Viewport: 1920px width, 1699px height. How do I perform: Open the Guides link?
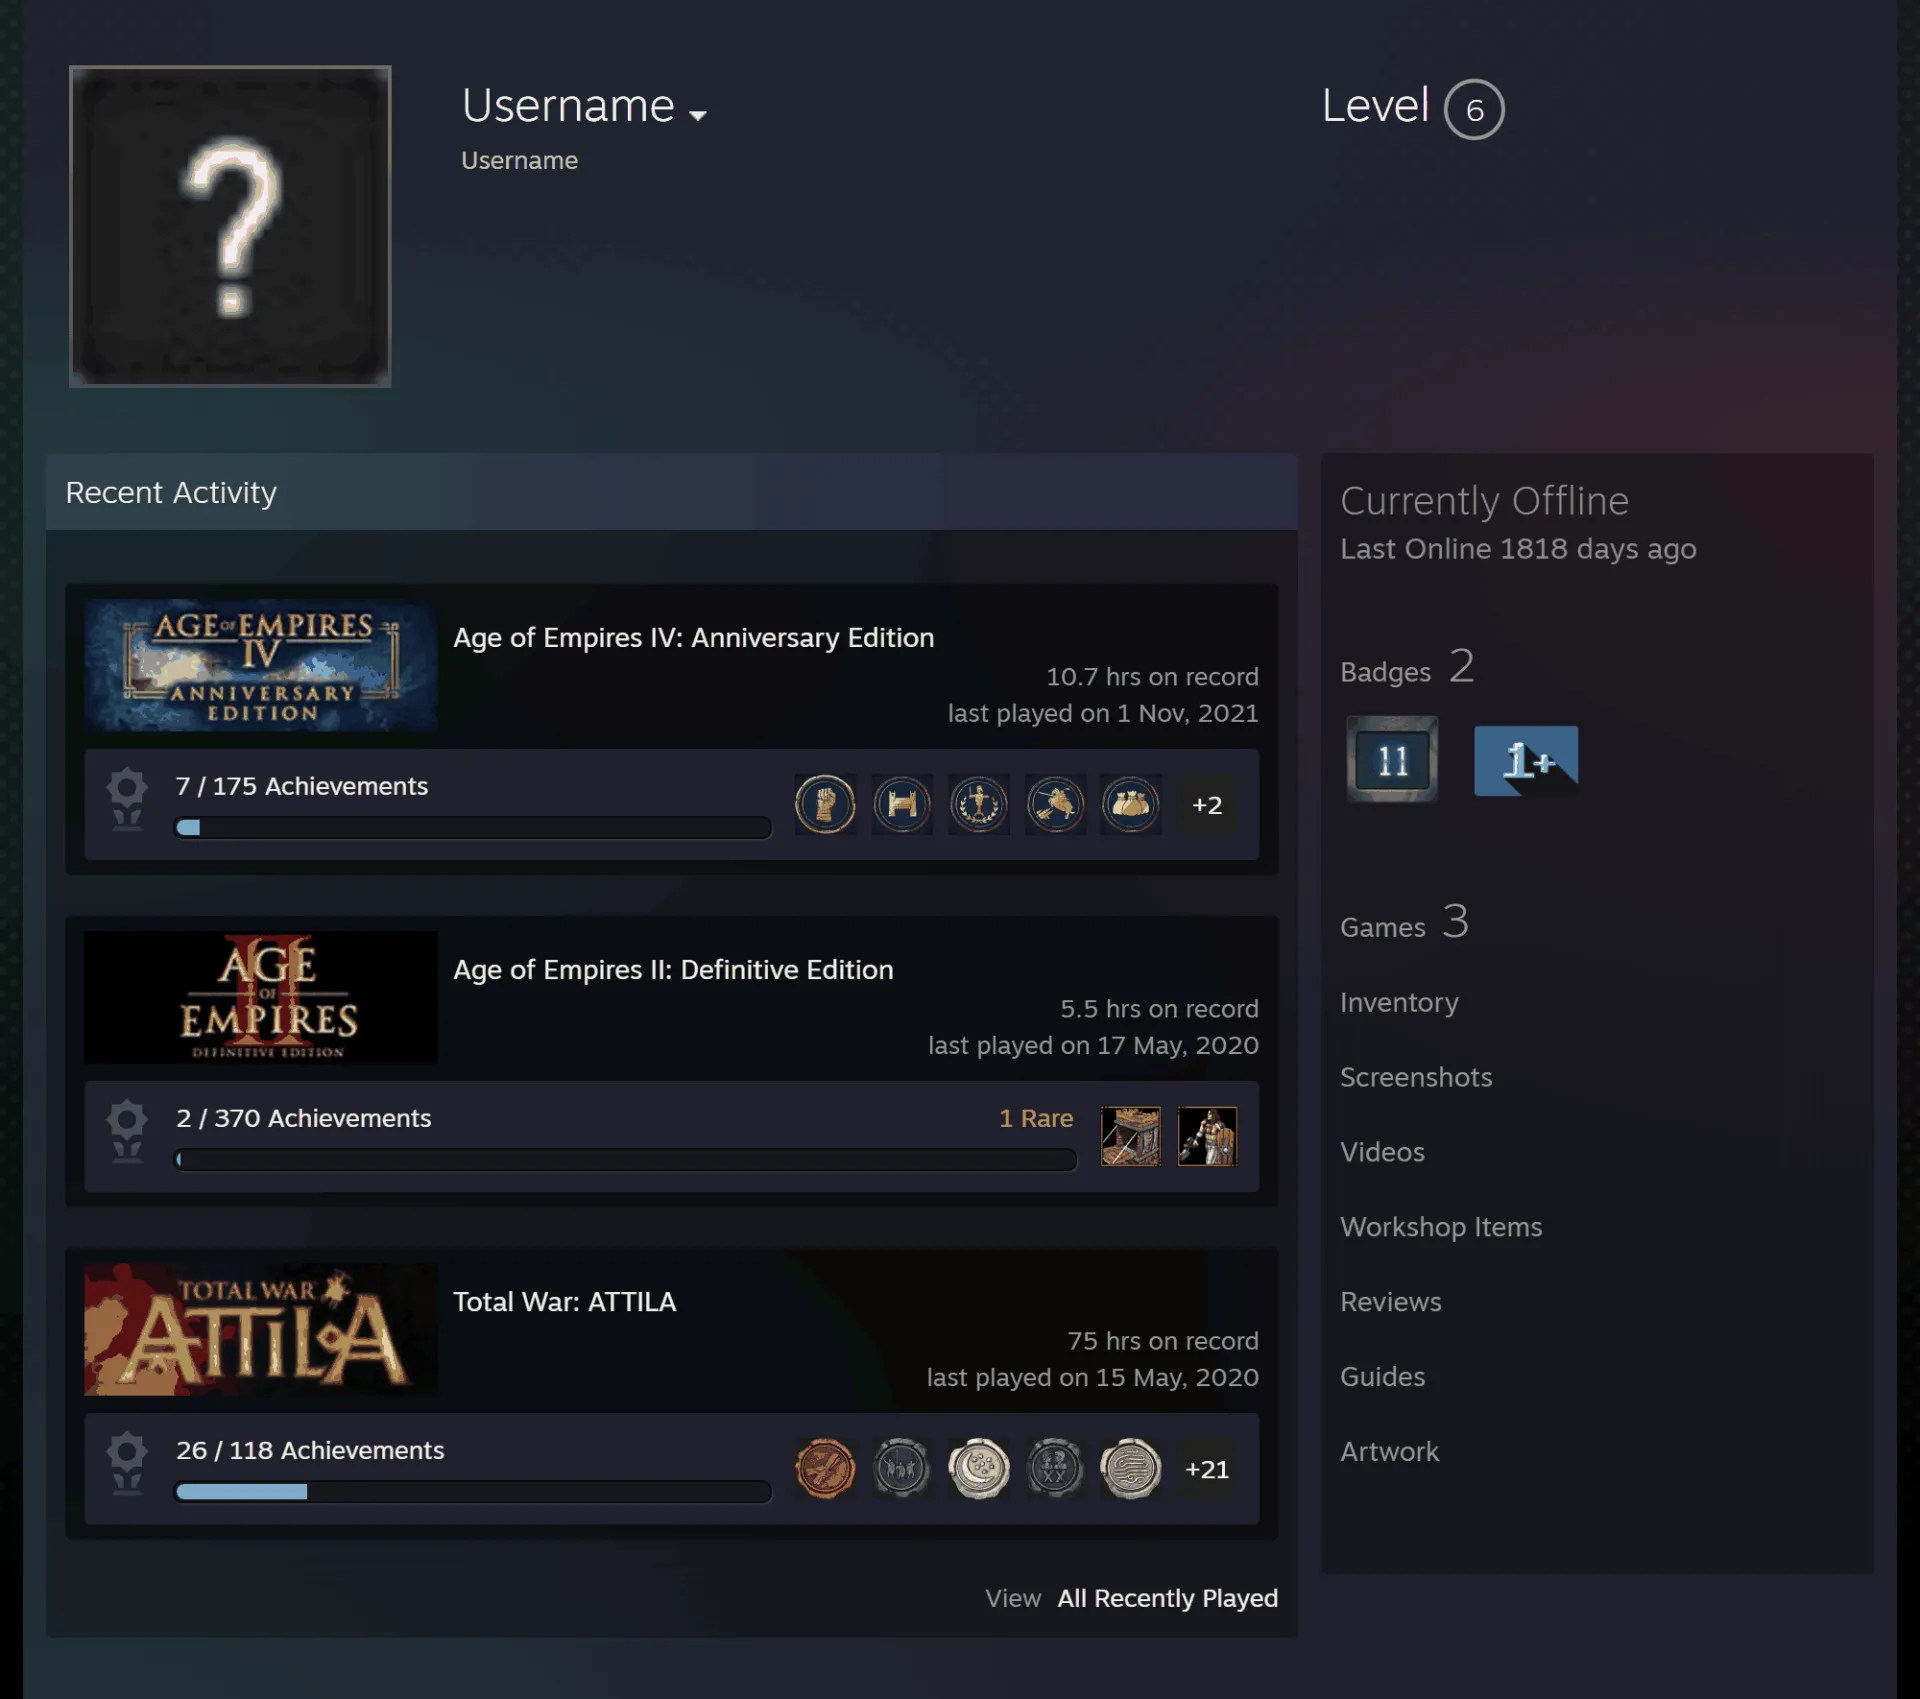[x=1382, y=1377]
